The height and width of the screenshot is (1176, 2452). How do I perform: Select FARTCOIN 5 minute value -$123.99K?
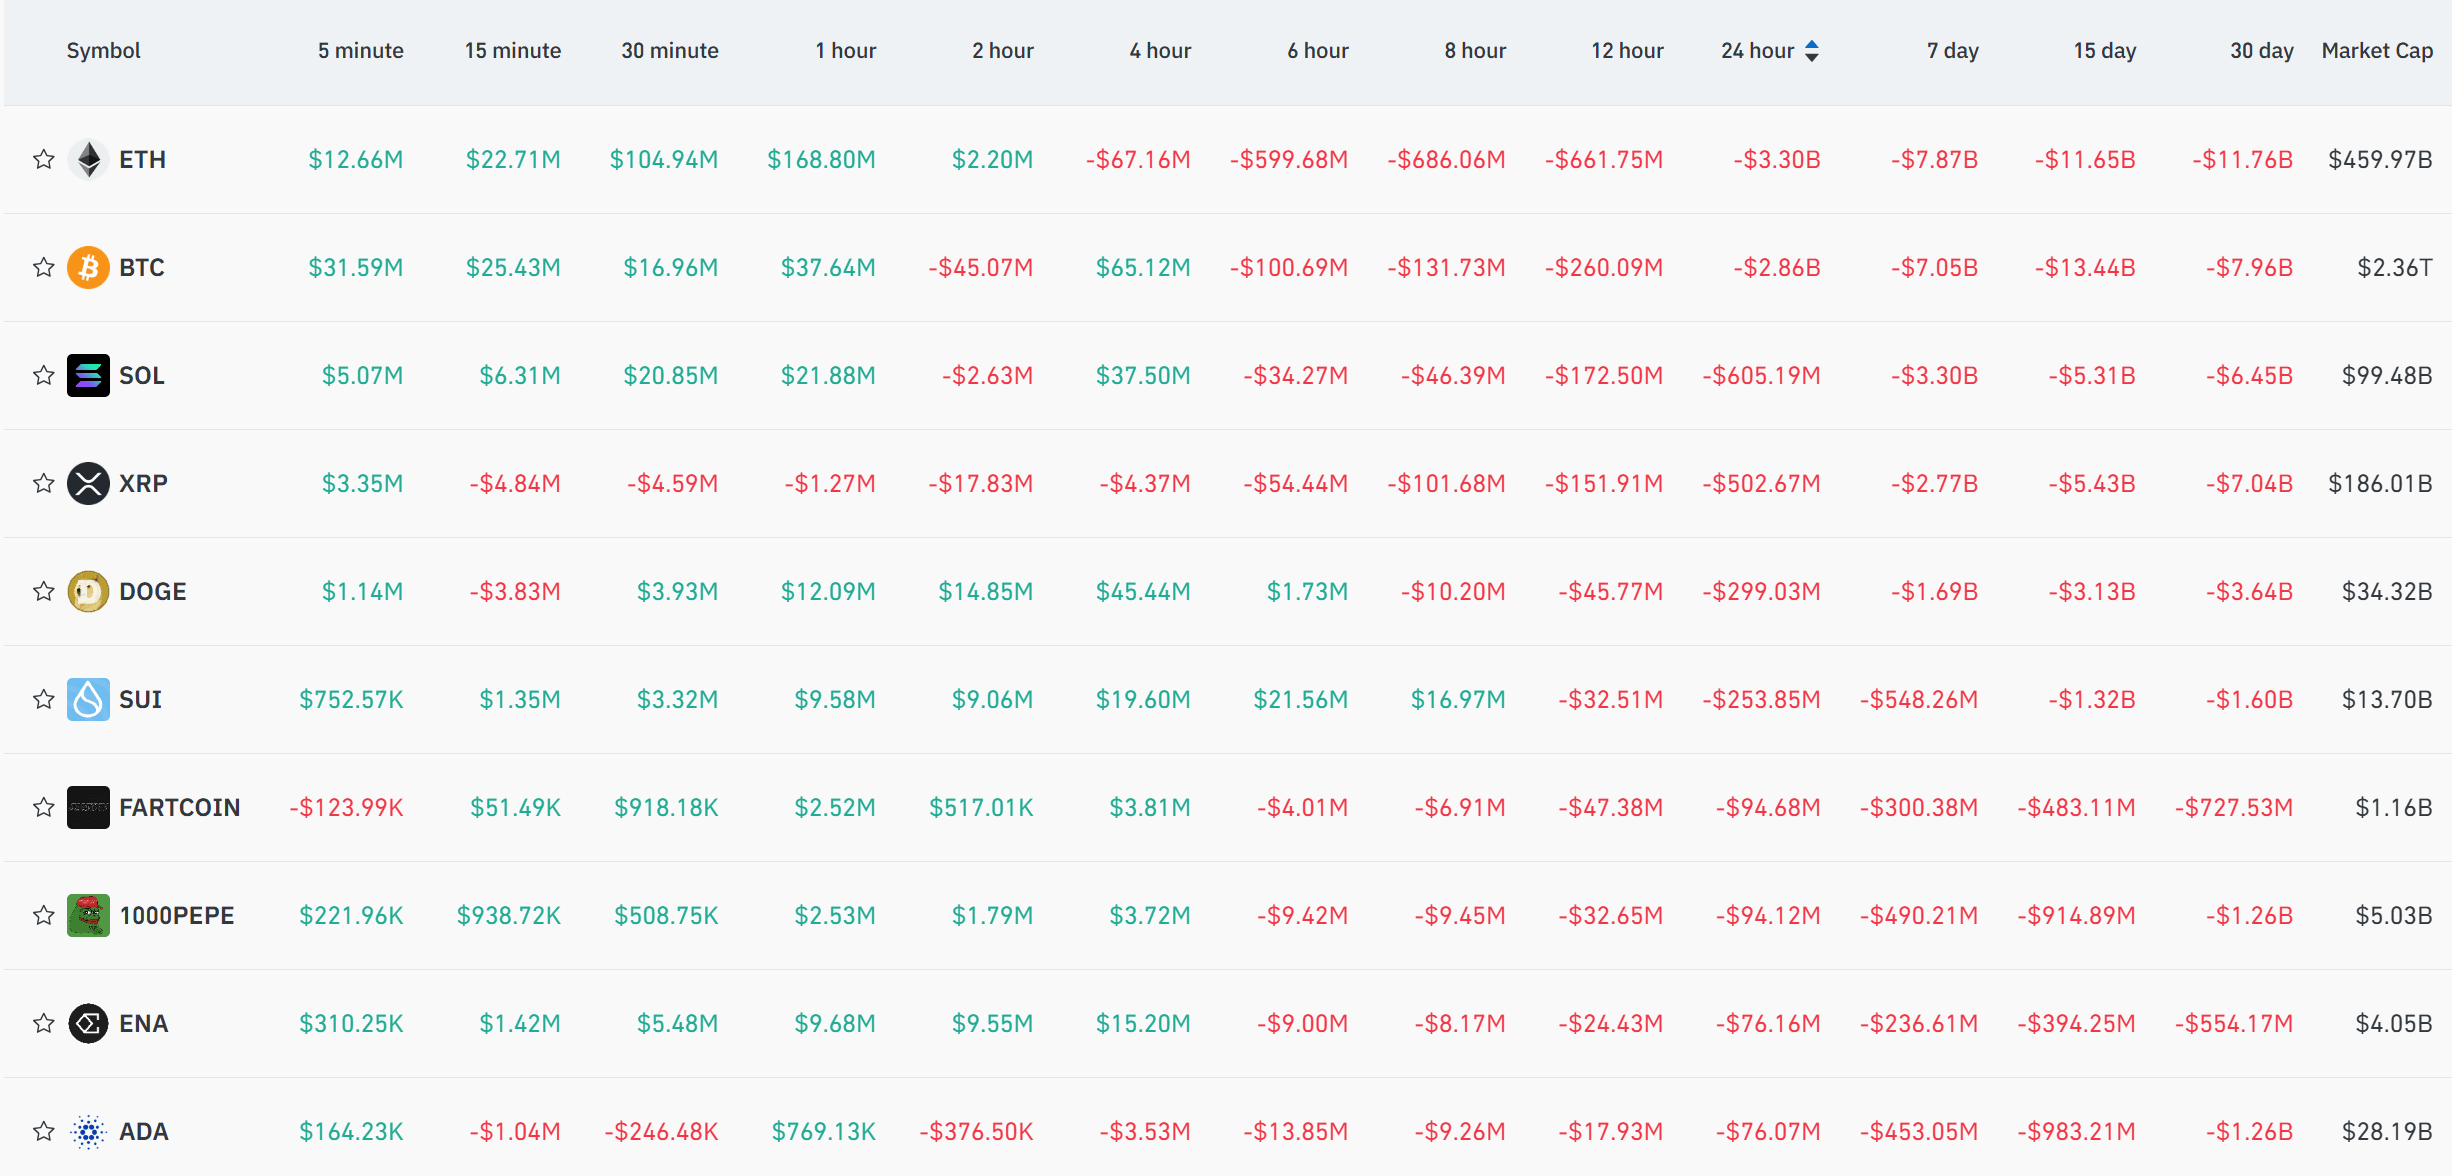346,807
